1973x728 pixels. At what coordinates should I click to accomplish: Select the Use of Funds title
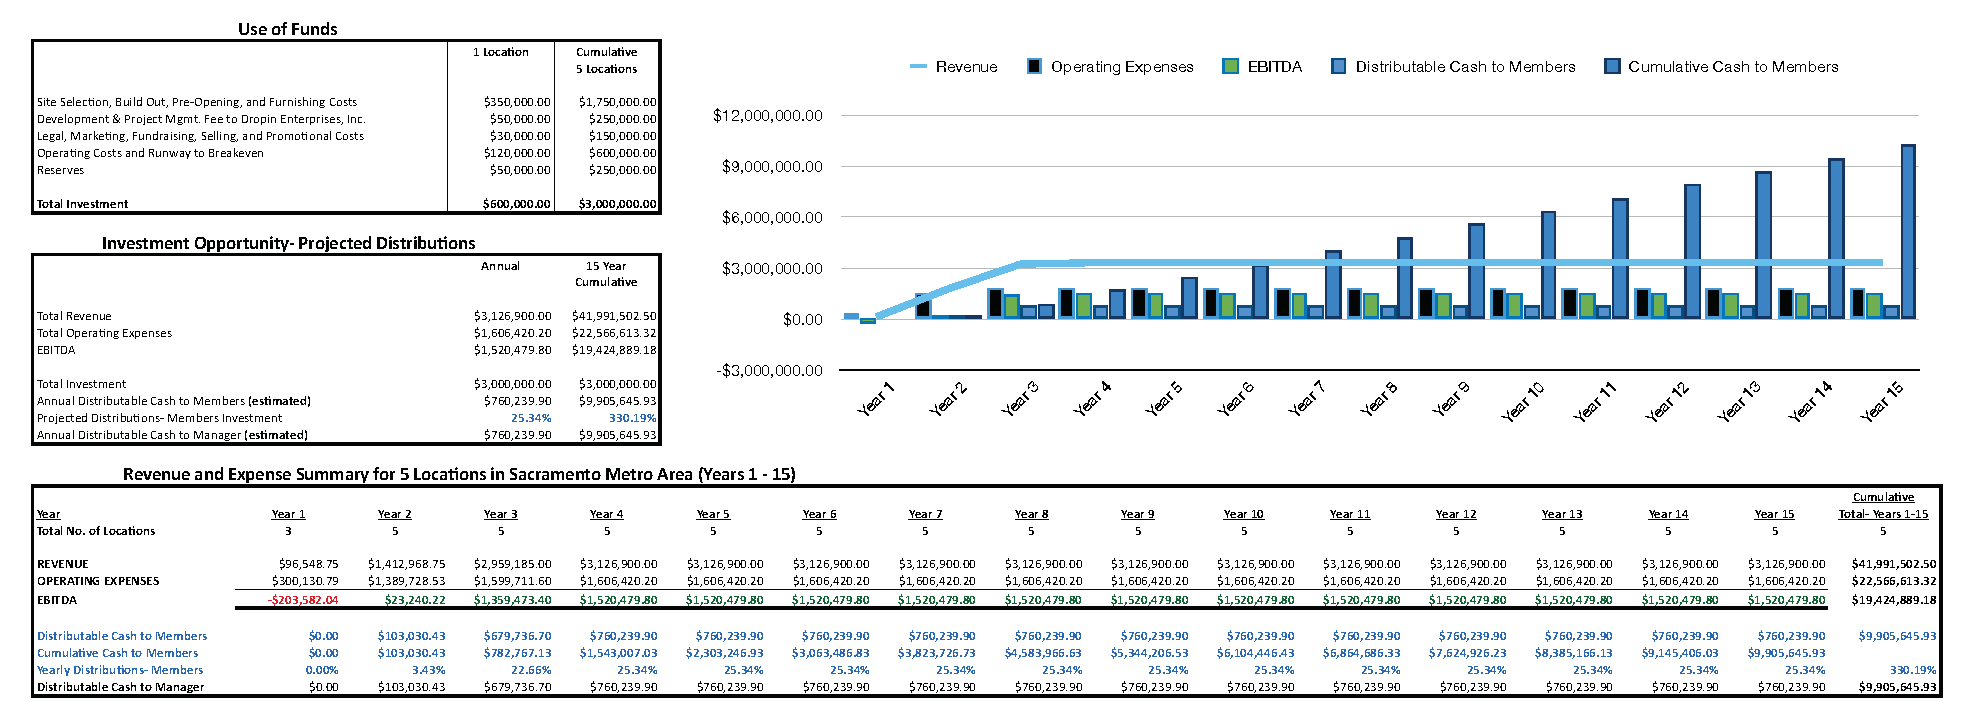click(287, 29)
